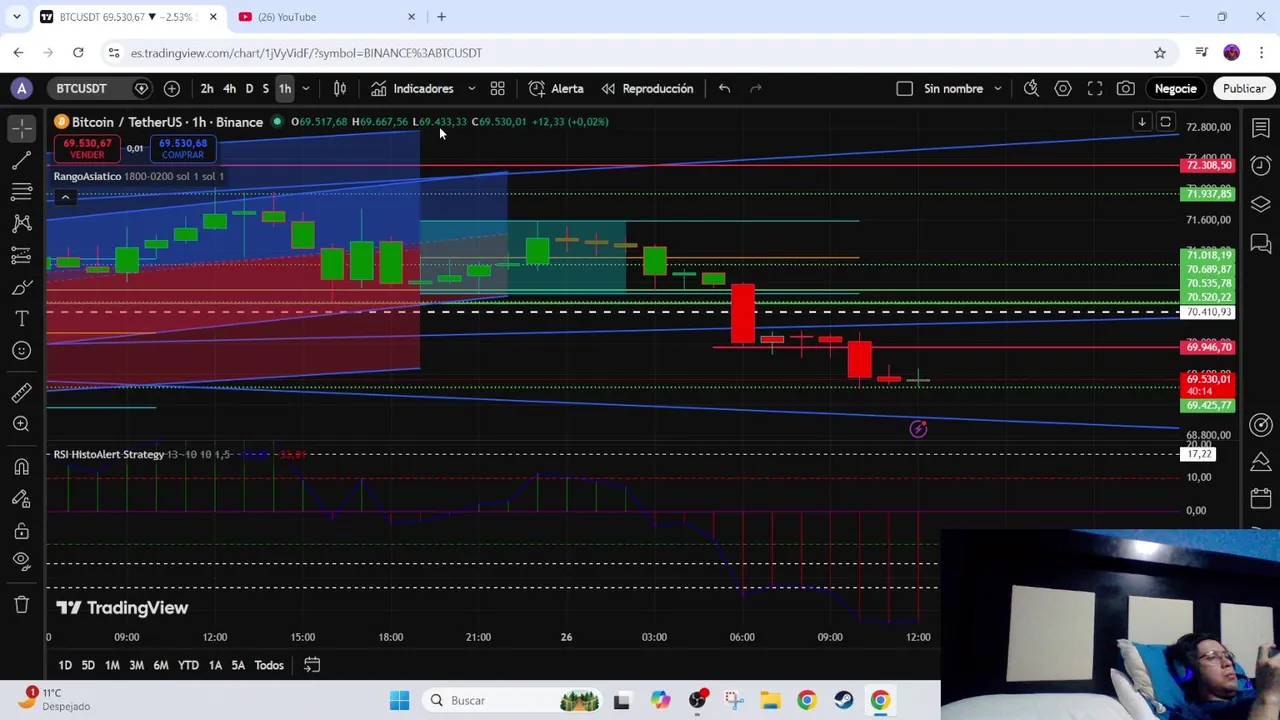
Task: Expand the favorite indicators dropdown arrow
Action: 472,89
